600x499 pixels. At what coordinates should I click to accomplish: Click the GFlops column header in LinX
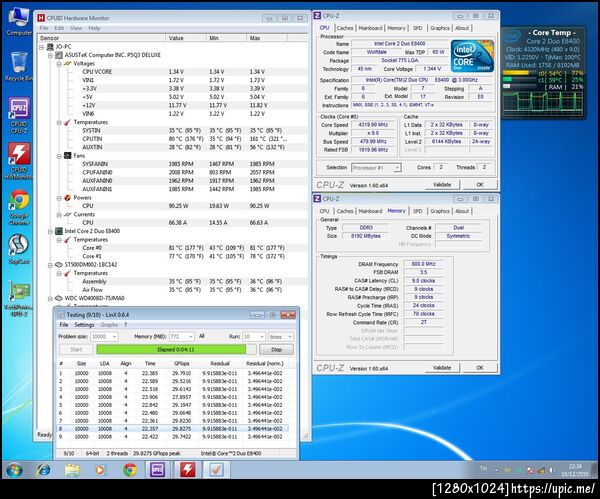(181, 364)
